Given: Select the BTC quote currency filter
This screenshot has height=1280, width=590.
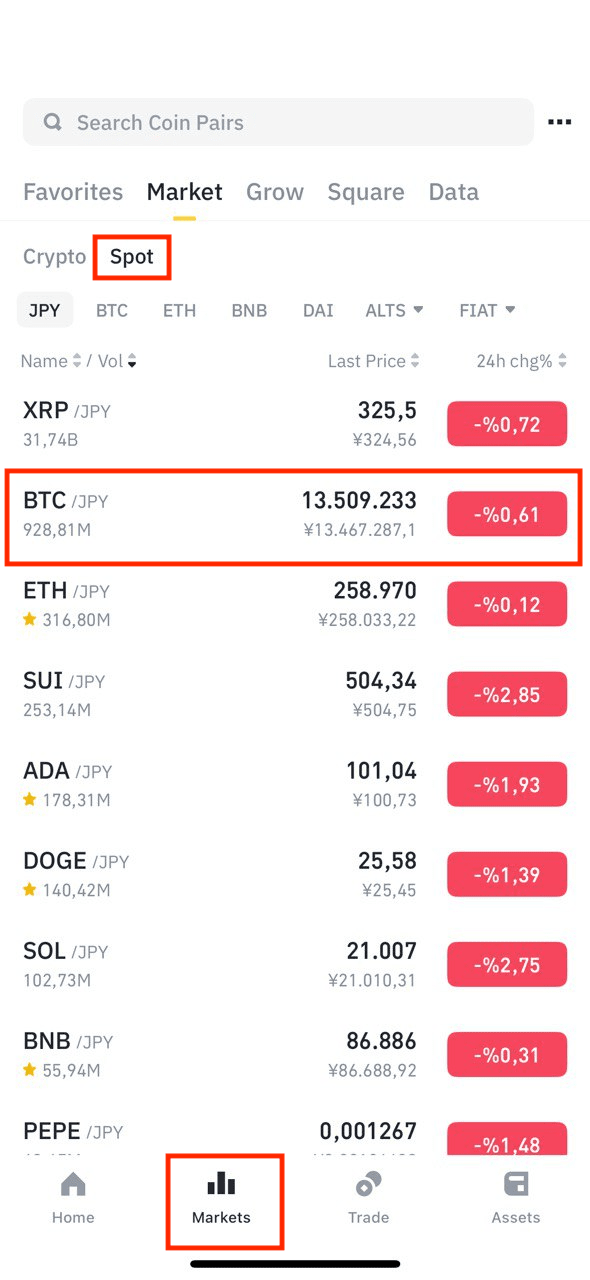Looking at the screenshot, I should [112, 311].
